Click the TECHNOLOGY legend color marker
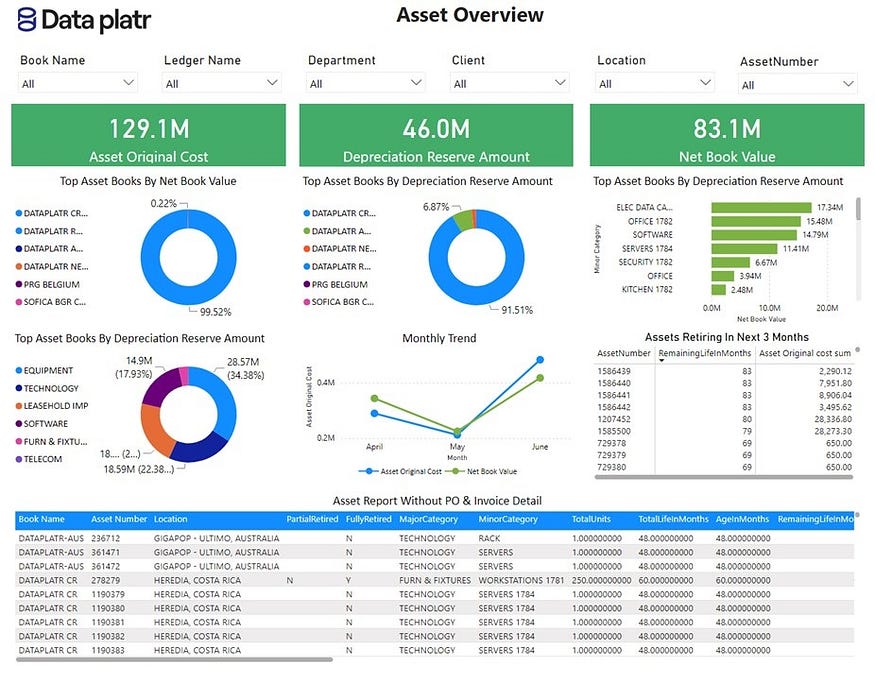This screenshot has height=680, width=875. click(19, 388)
